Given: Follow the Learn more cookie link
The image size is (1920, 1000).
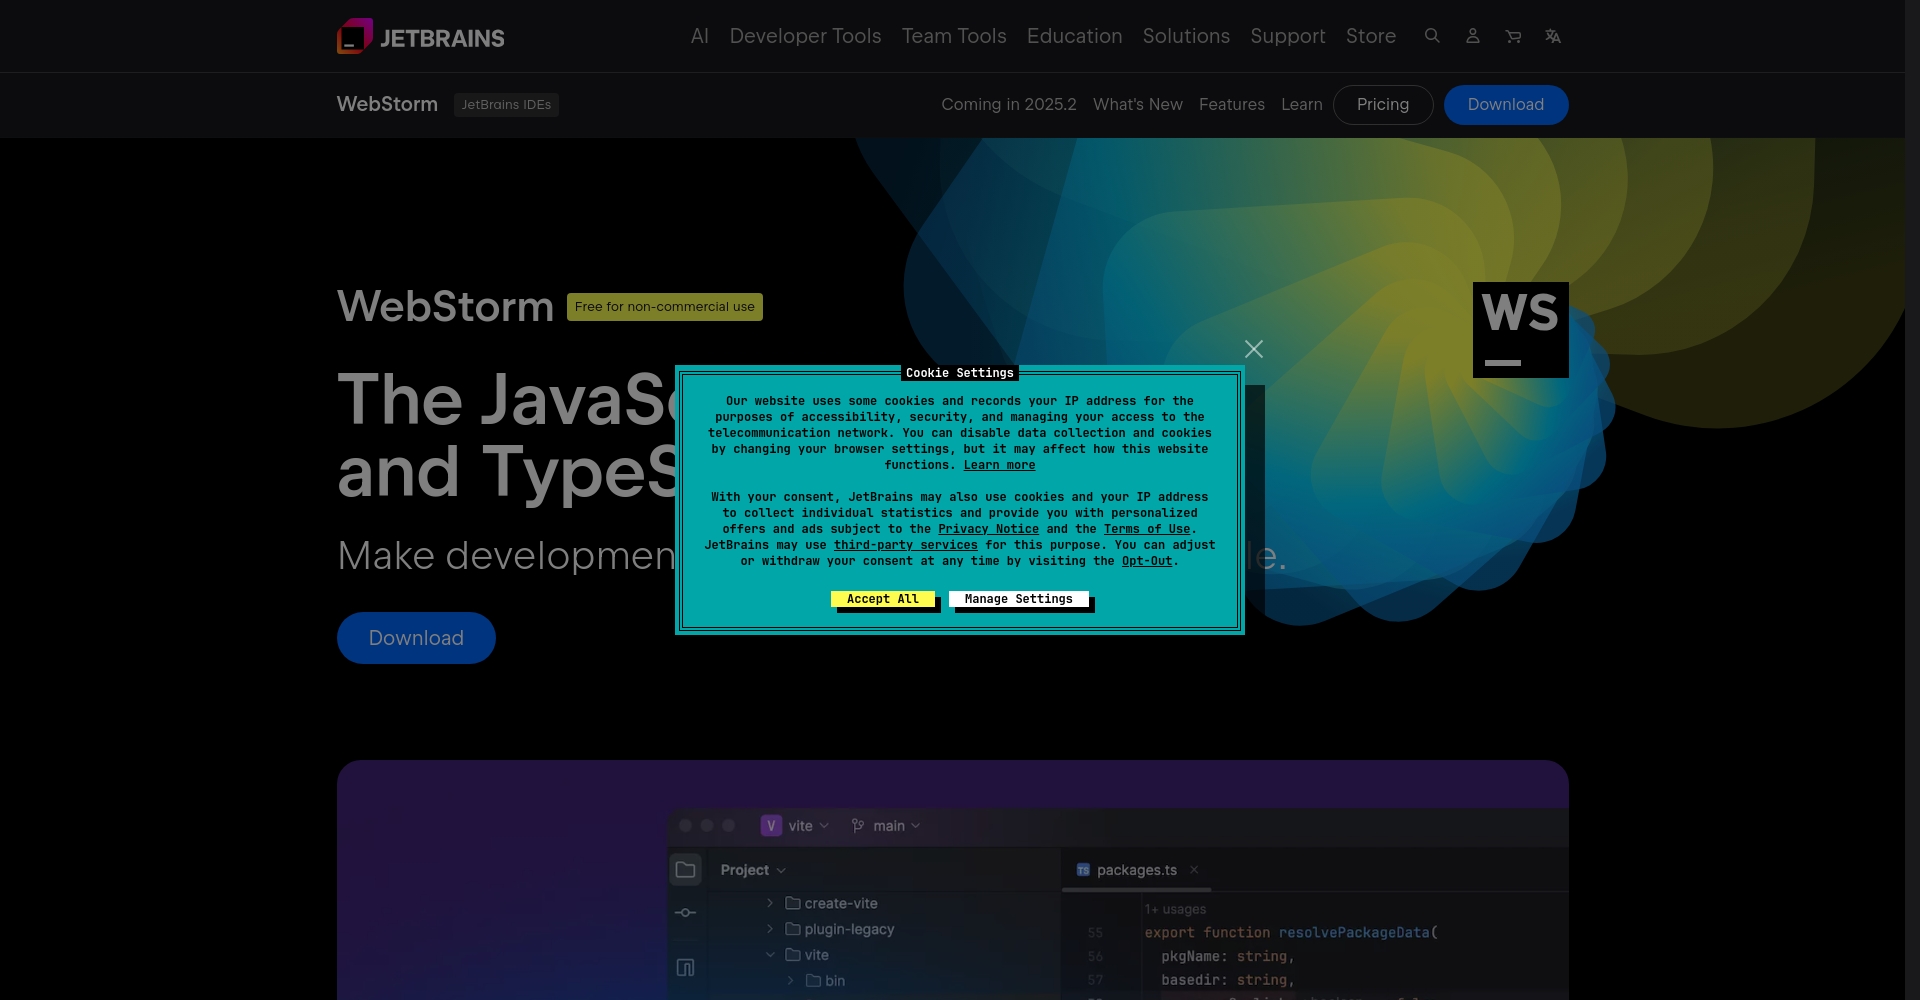Looking at the screenshot, I should (999, 465).
